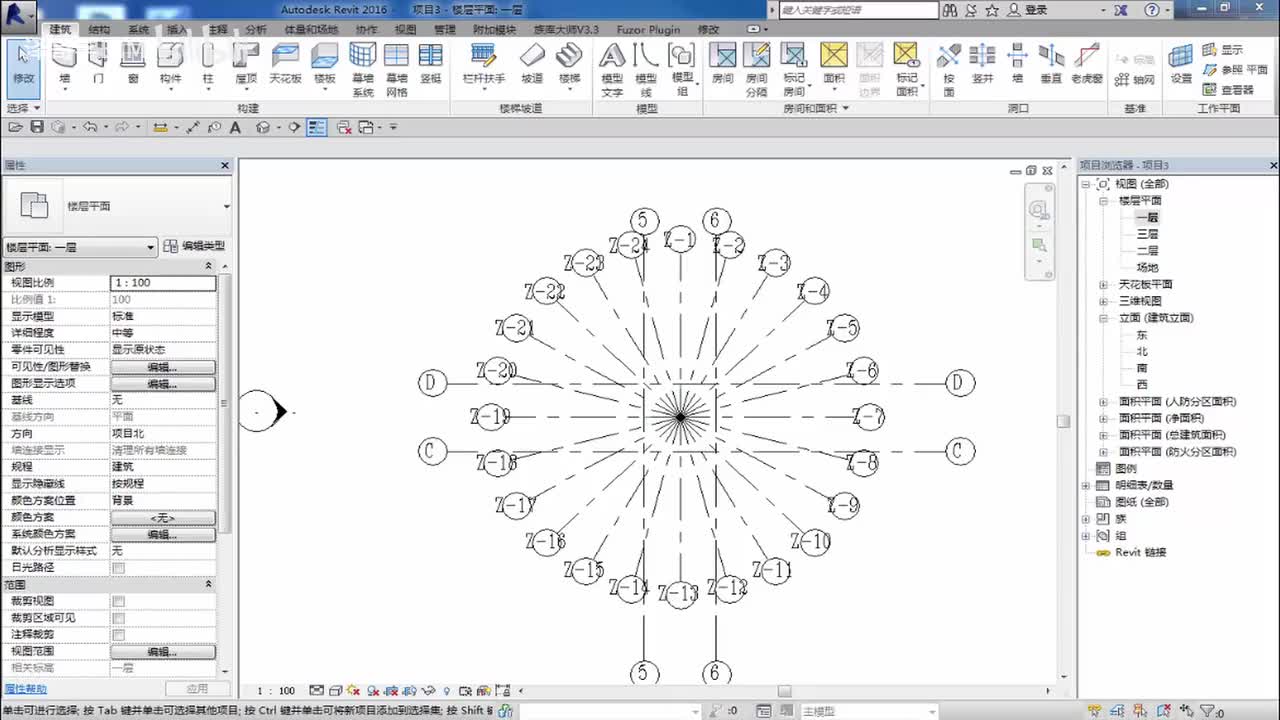Viewport: 1280px width, 720px height.
Task: Select the 天花板 (Ceiling) tool
Action: (x=285, y=64)
